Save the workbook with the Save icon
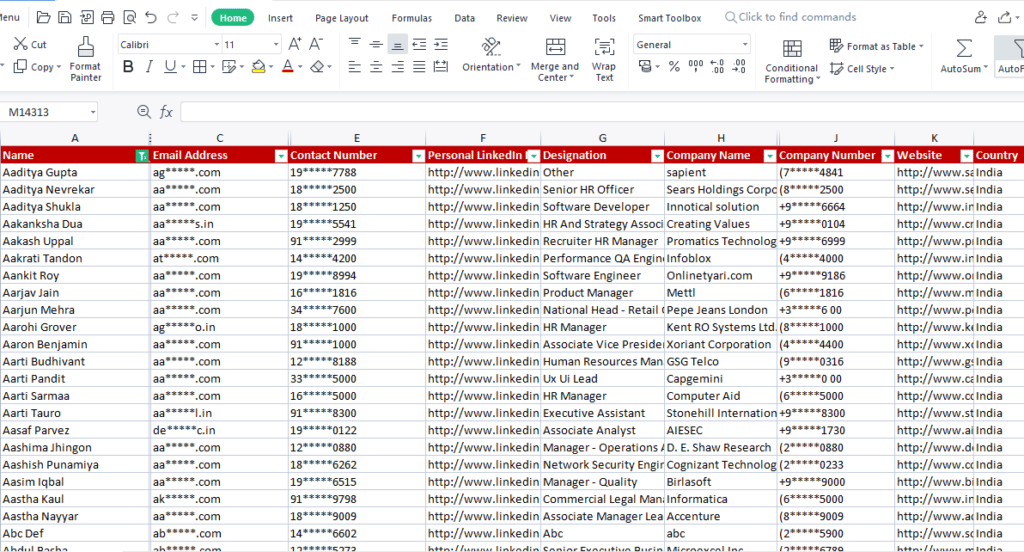Viewport: 1024px width, 552px height. pyautogui.click(x=65, y=18)
